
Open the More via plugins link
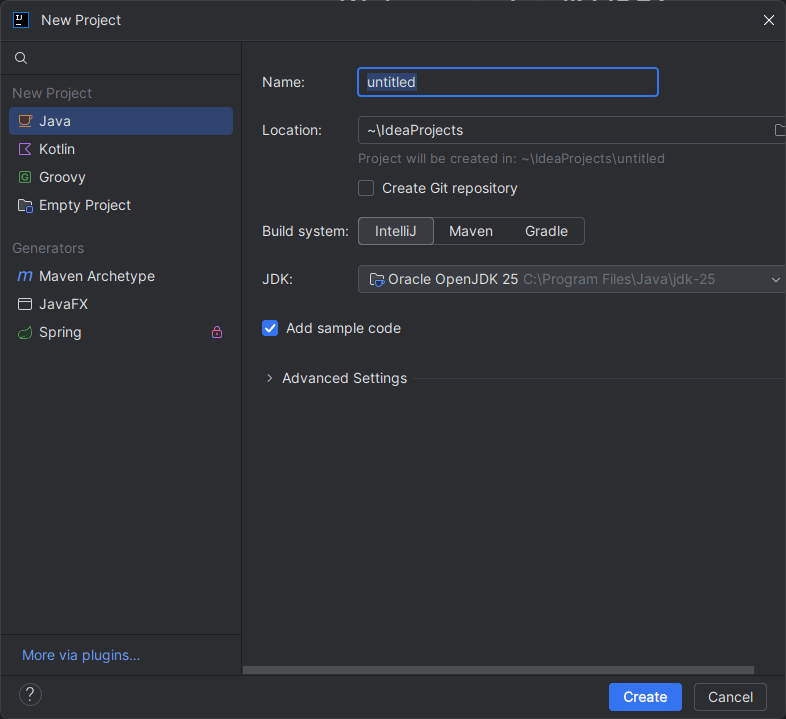pyautogui.click(x=81, y=655)
